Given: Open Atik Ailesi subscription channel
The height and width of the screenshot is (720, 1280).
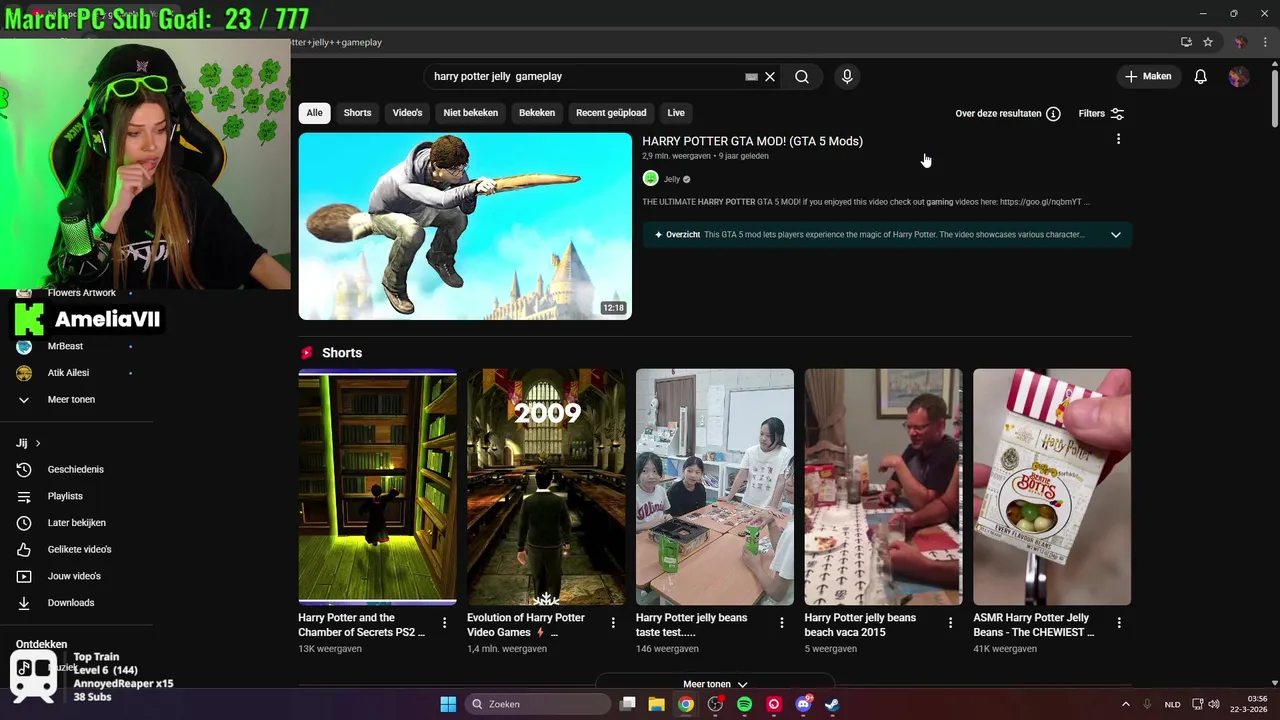Looking at the screenshot, I should pos(68,373).
